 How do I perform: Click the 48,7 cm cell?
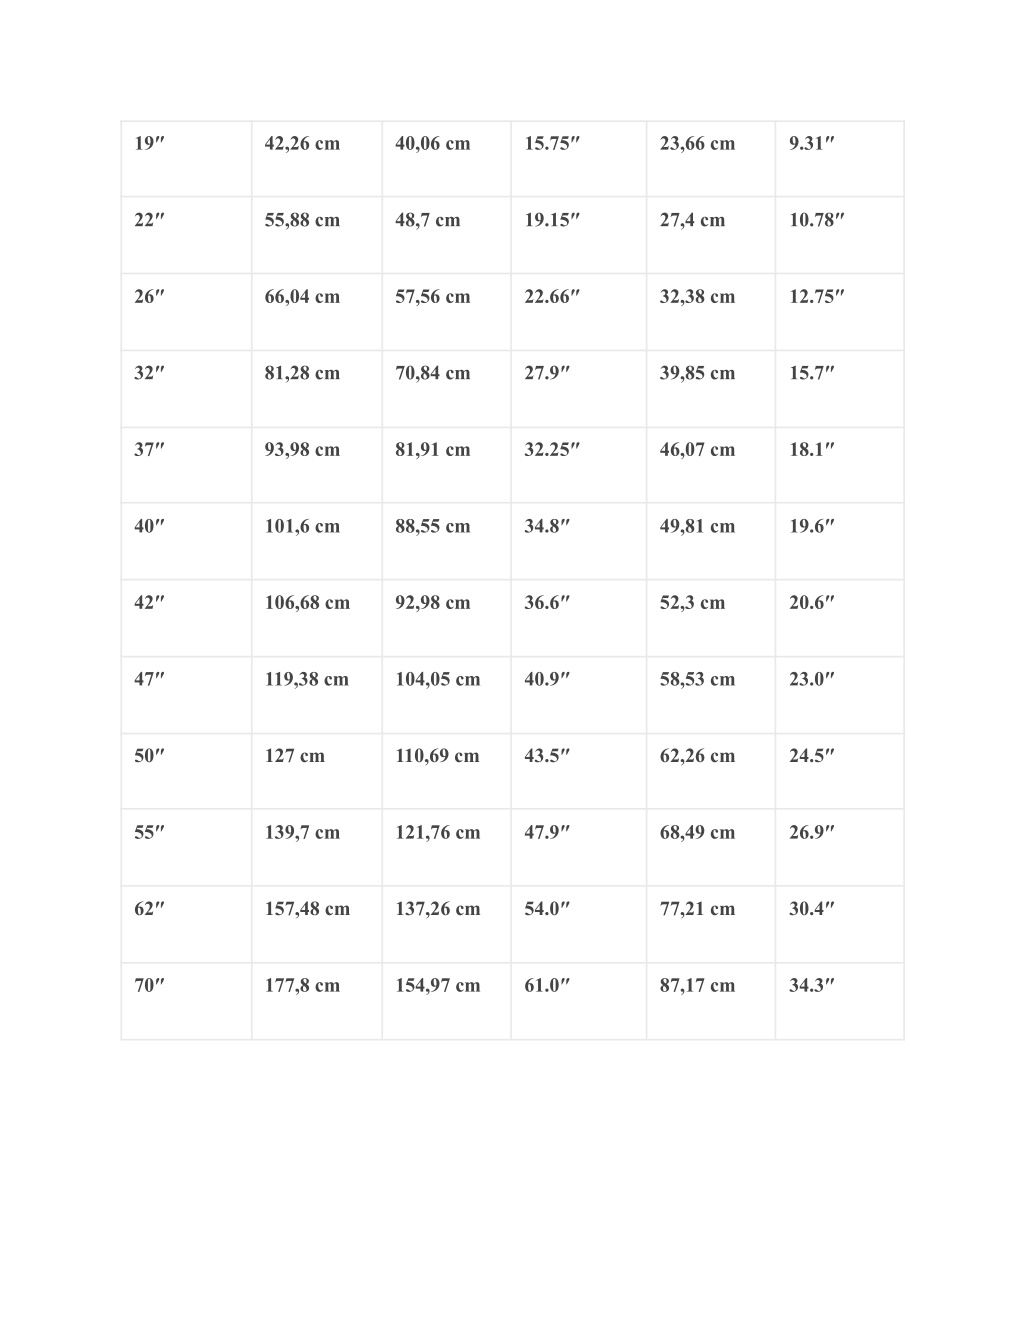coord(446,235)
